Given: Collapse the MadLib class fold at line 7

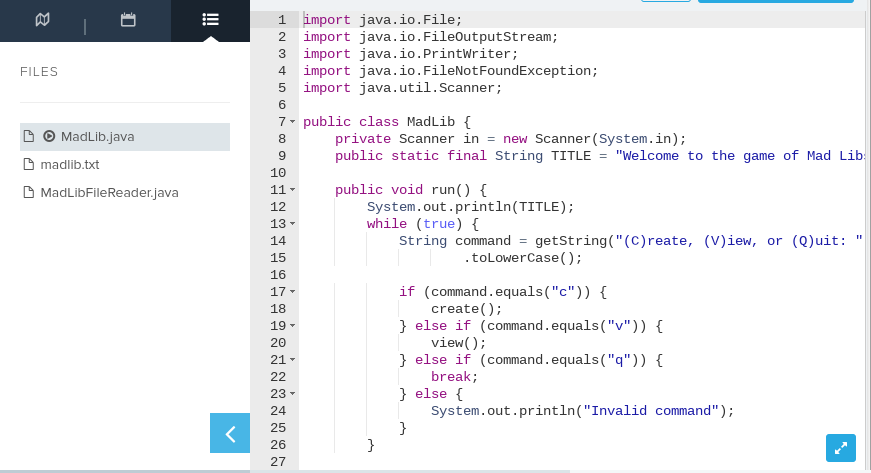Looking at the screenshot, I should pos(293,122).
